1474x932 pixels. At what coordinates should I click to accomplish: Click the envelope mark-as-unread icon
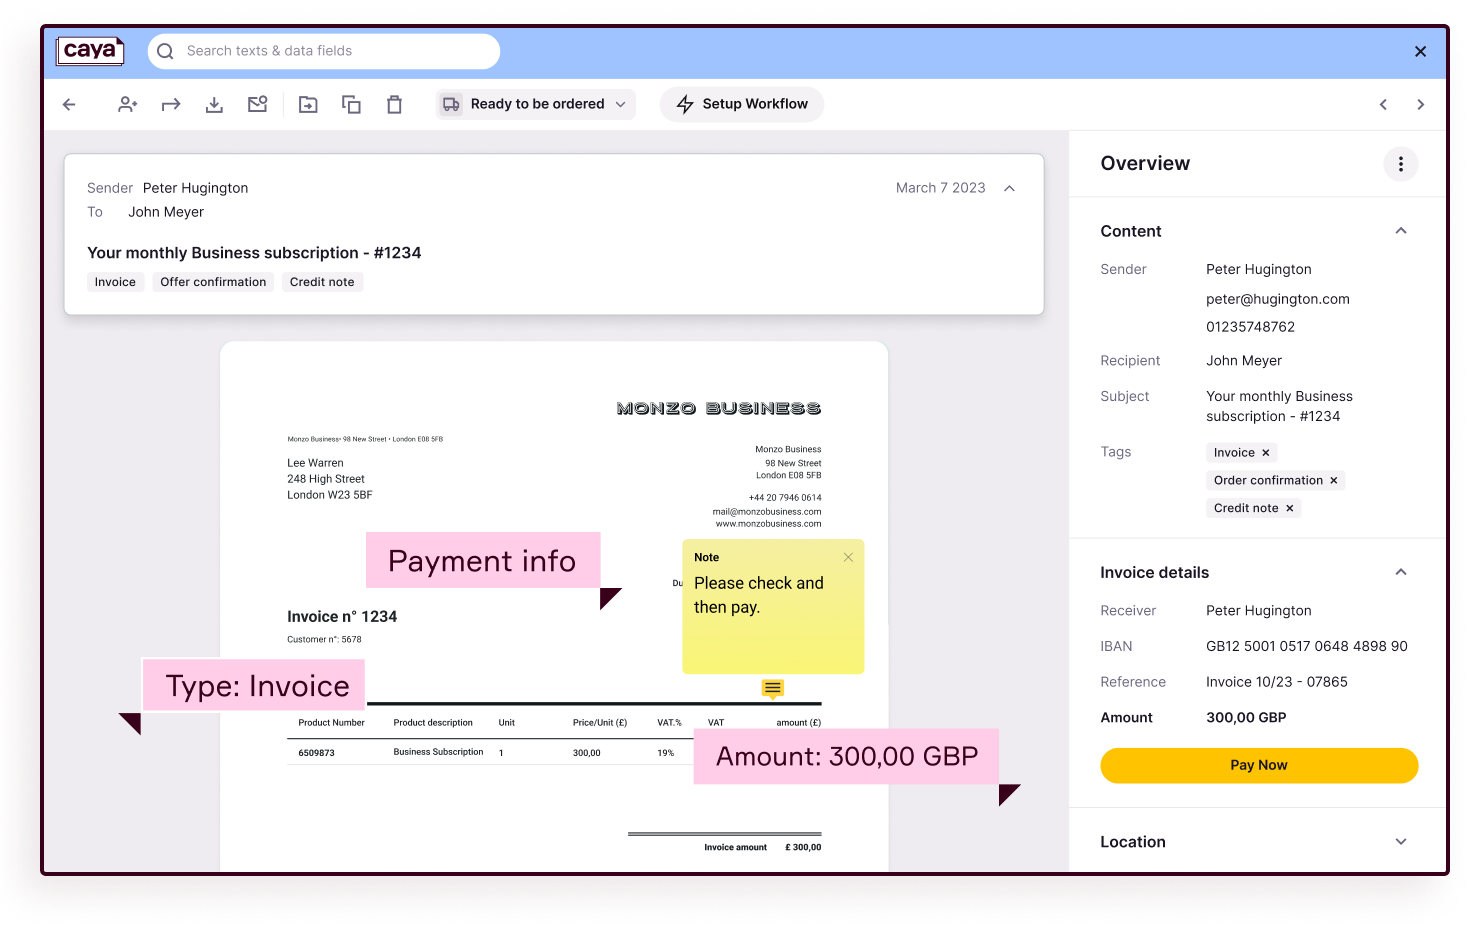point(258,104)
